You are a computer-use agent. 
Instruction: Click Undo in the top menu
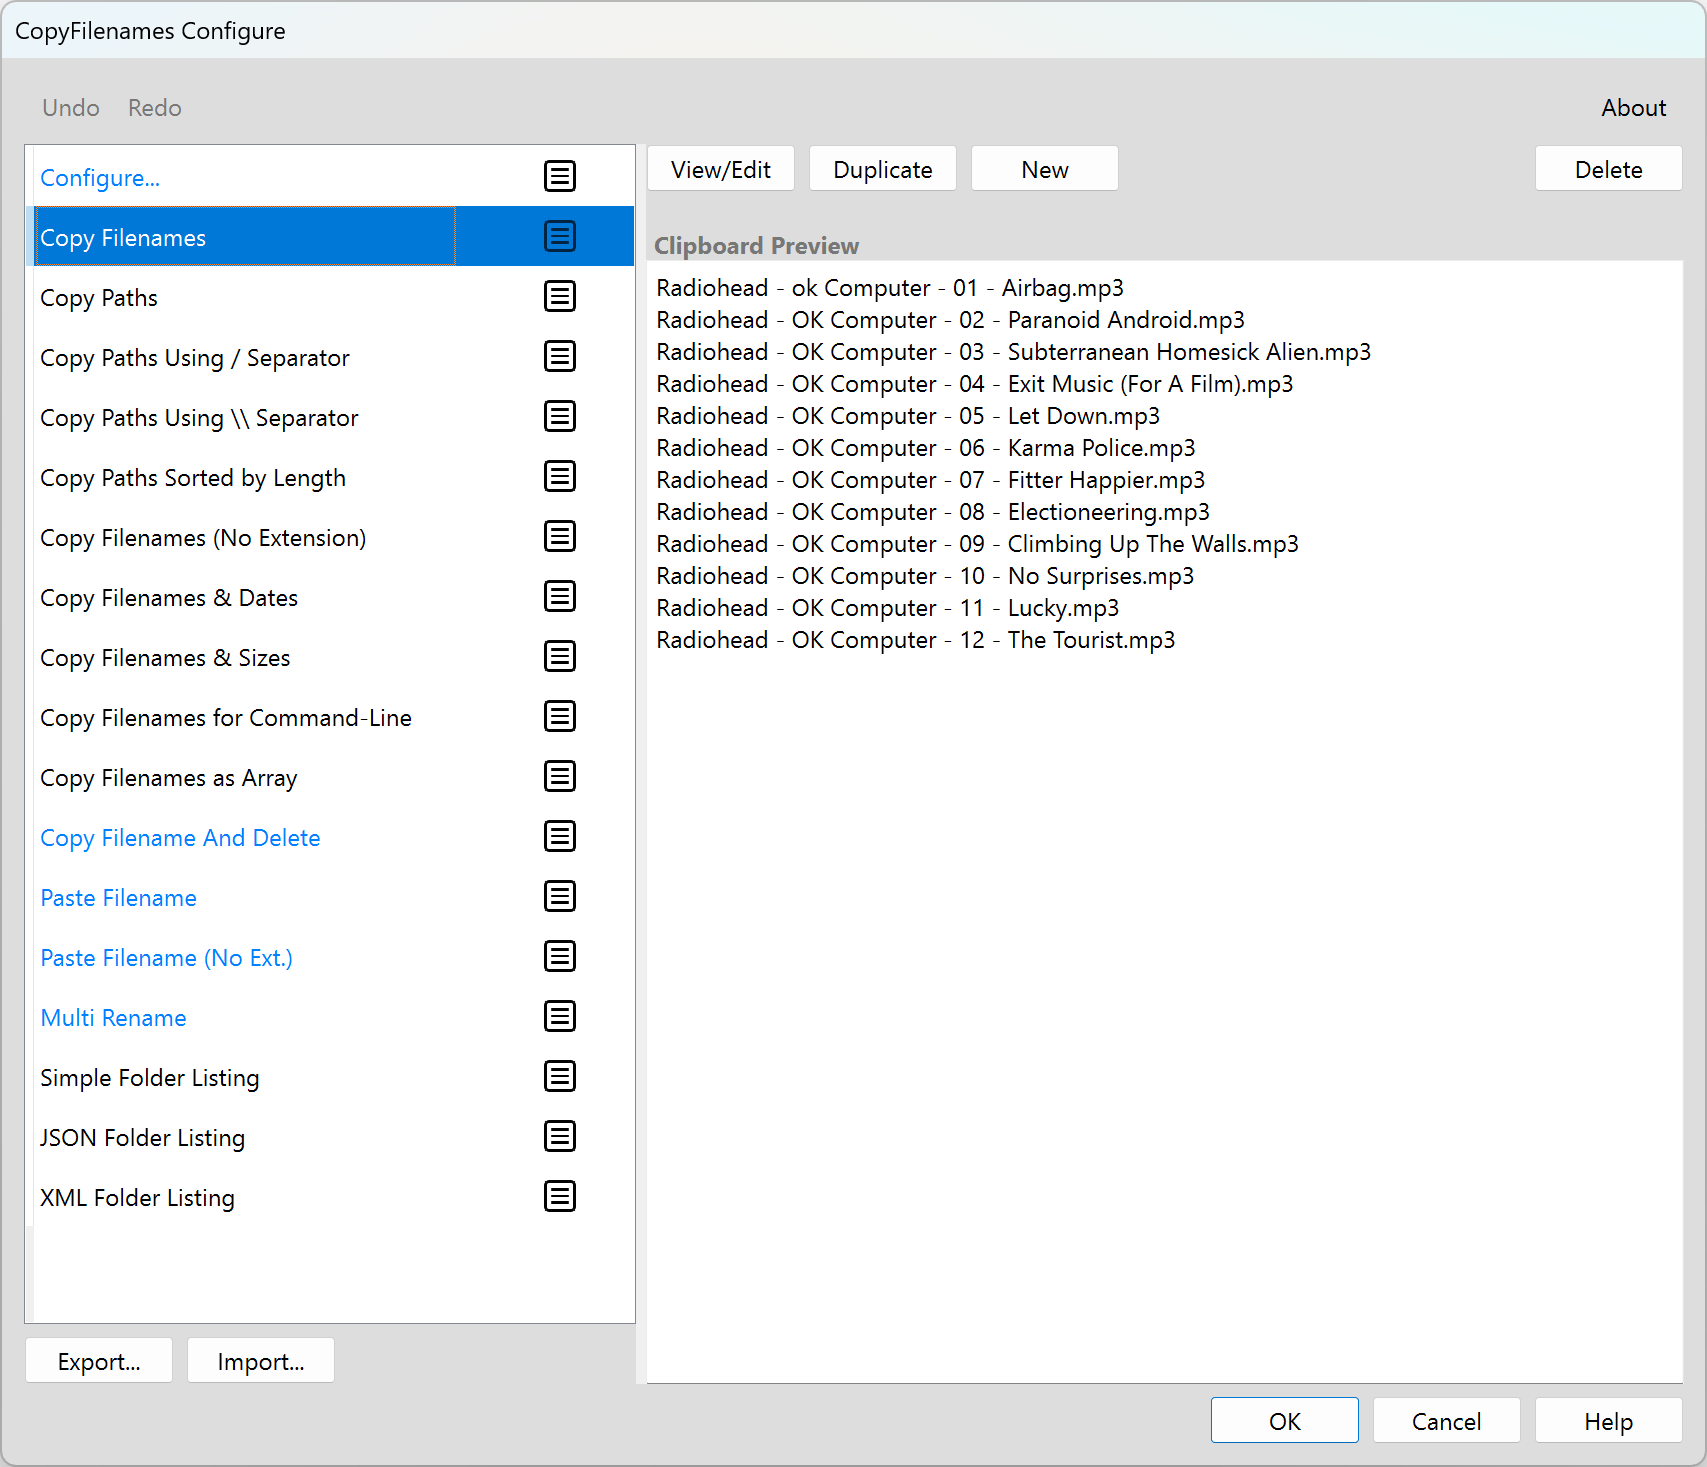[x=70, y=107]
